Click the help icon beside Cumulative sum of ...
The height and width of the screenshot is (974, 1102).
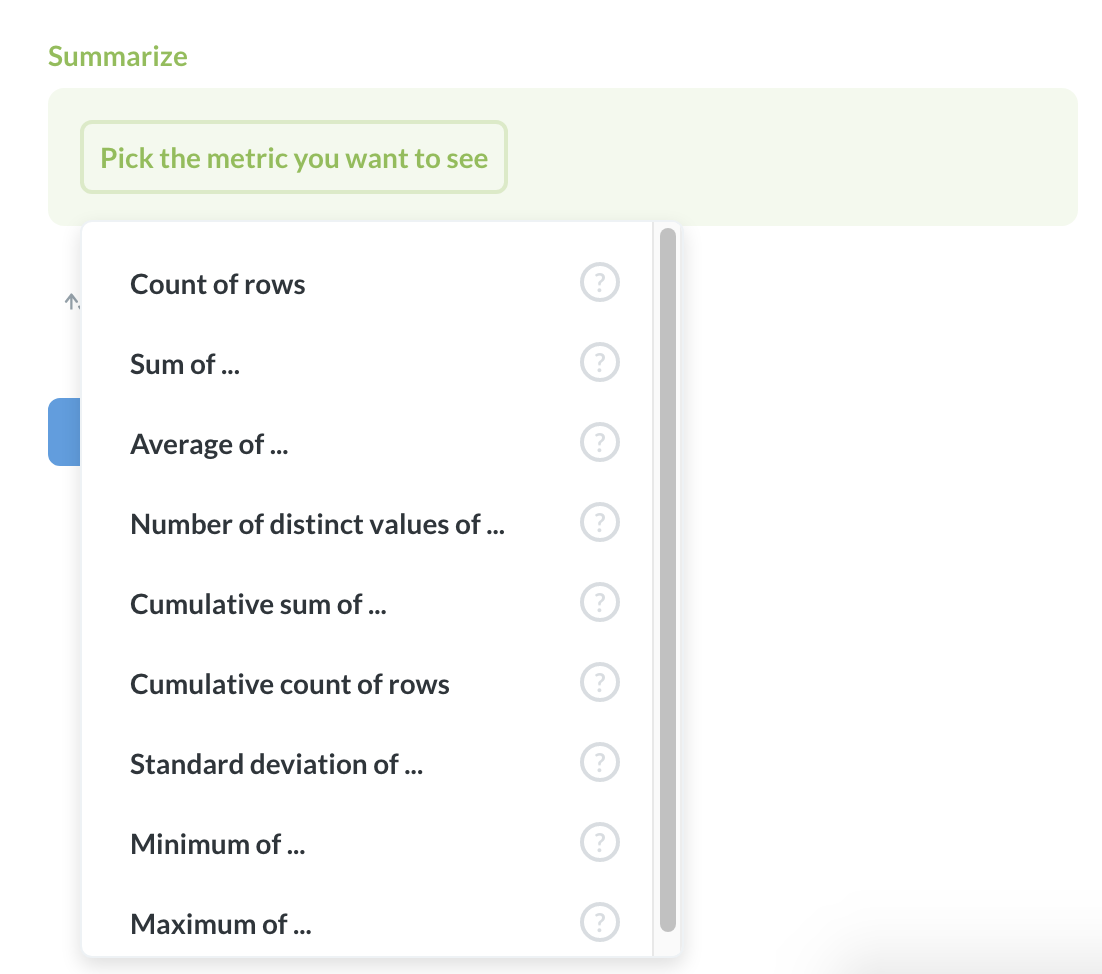(598, 602)
